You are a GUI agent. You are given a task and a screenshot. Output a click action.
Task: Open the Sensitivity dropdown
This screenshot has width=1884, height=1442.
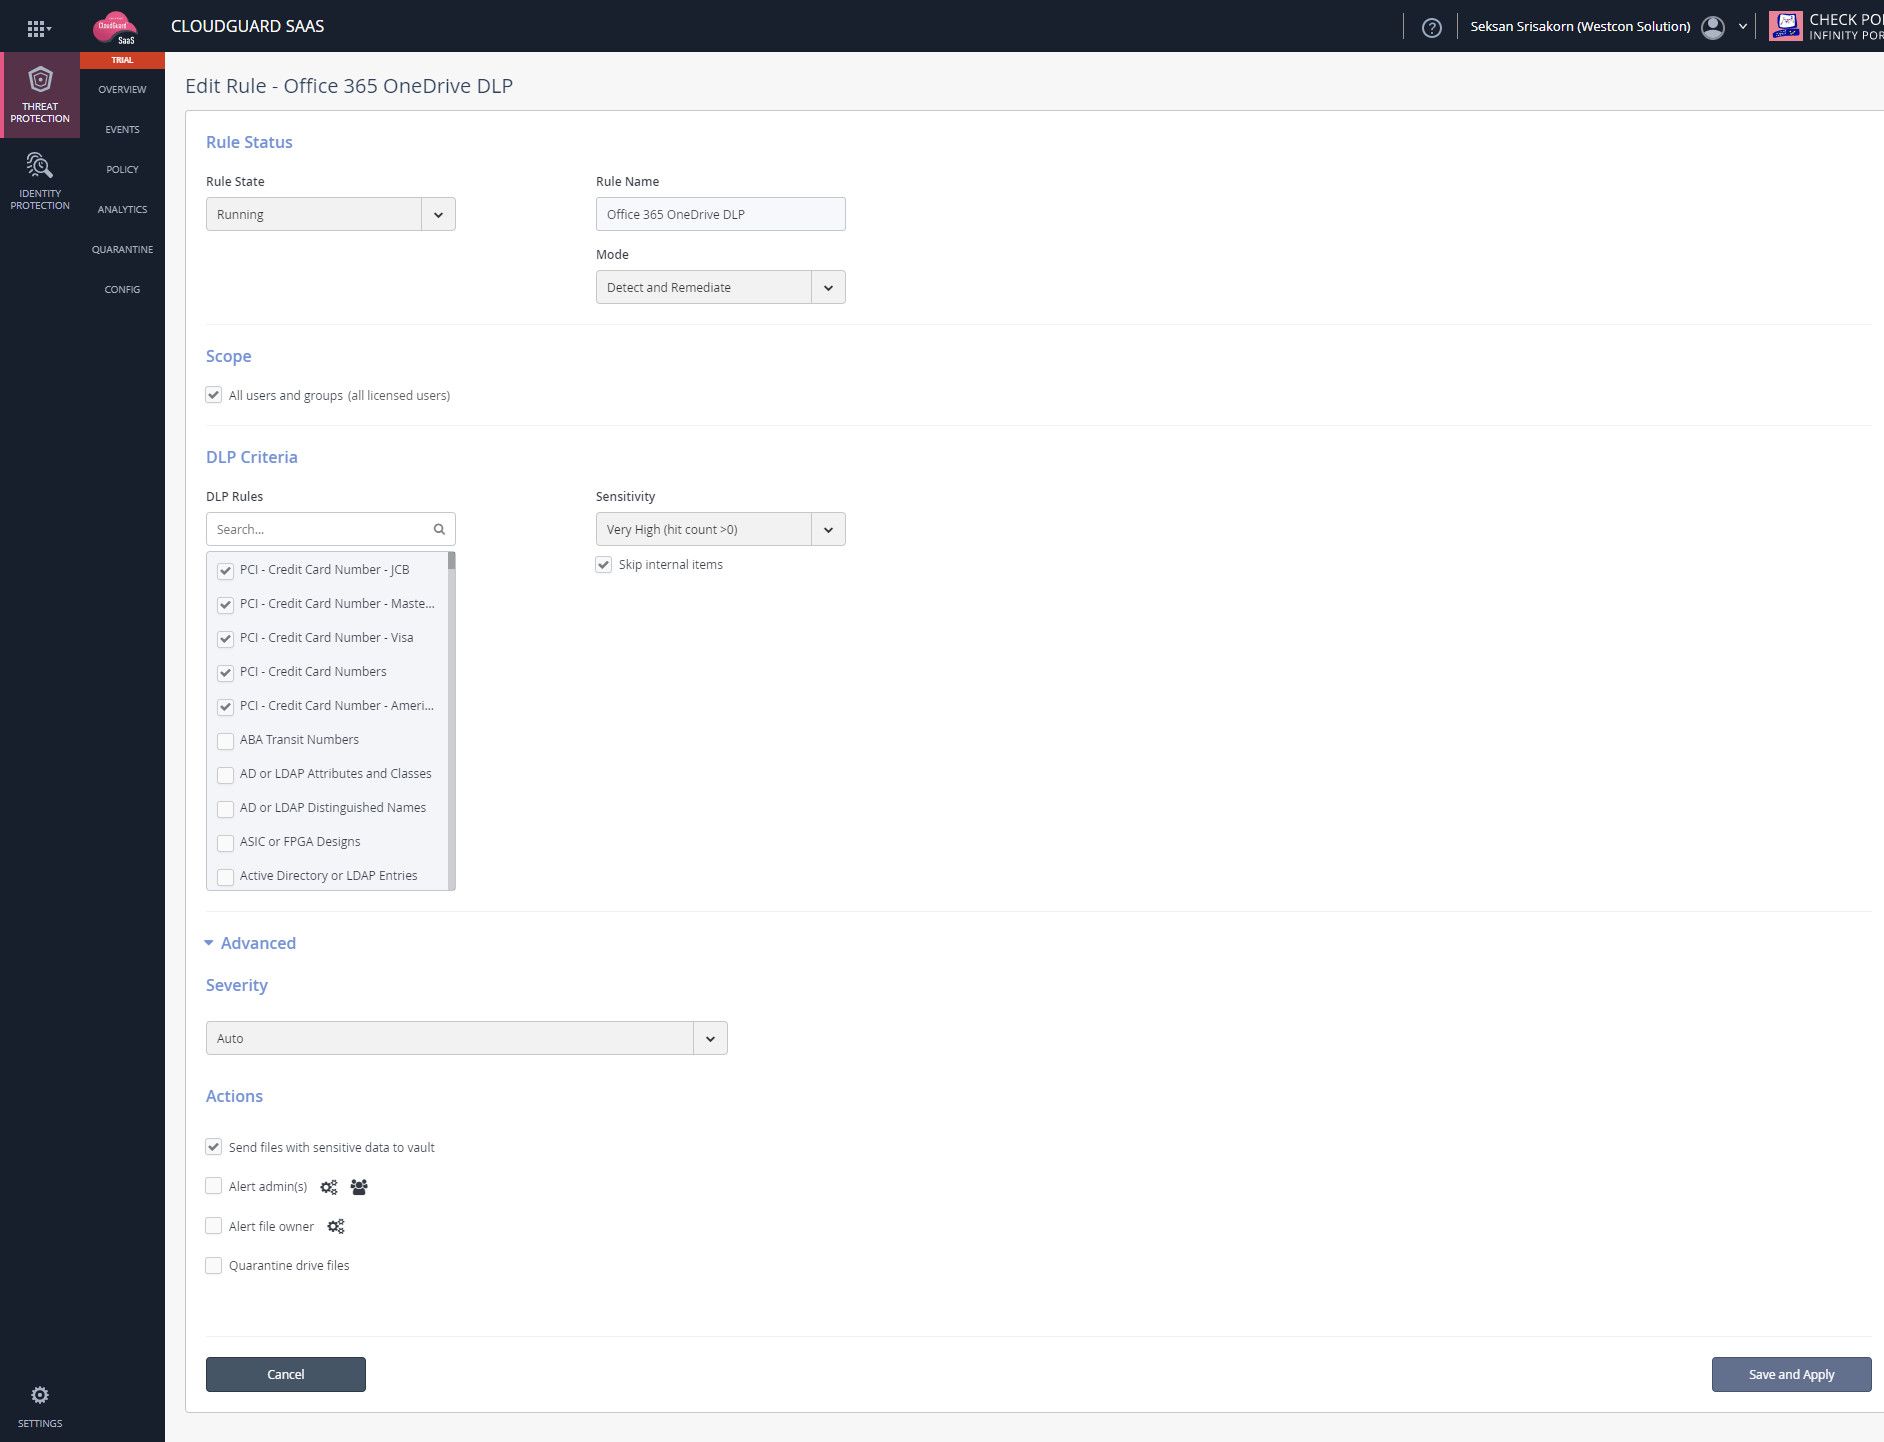point(827,529)
